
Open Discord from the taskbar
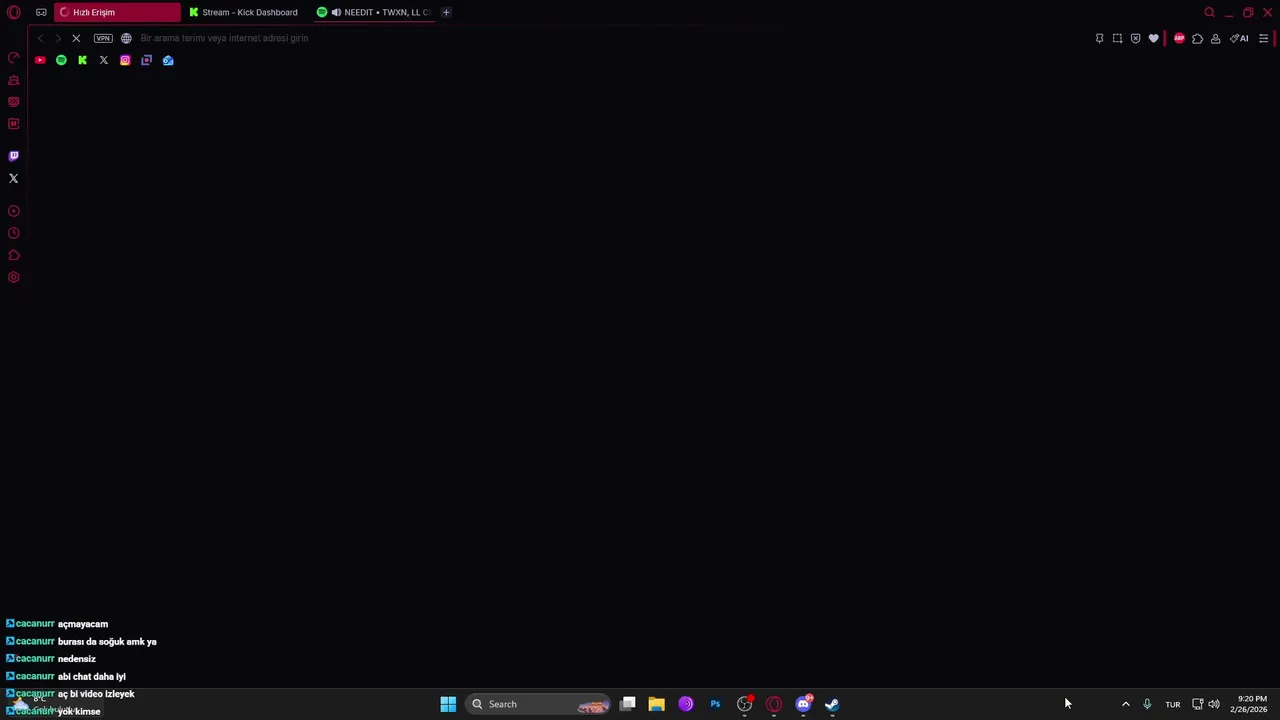(x=803, y=704)
